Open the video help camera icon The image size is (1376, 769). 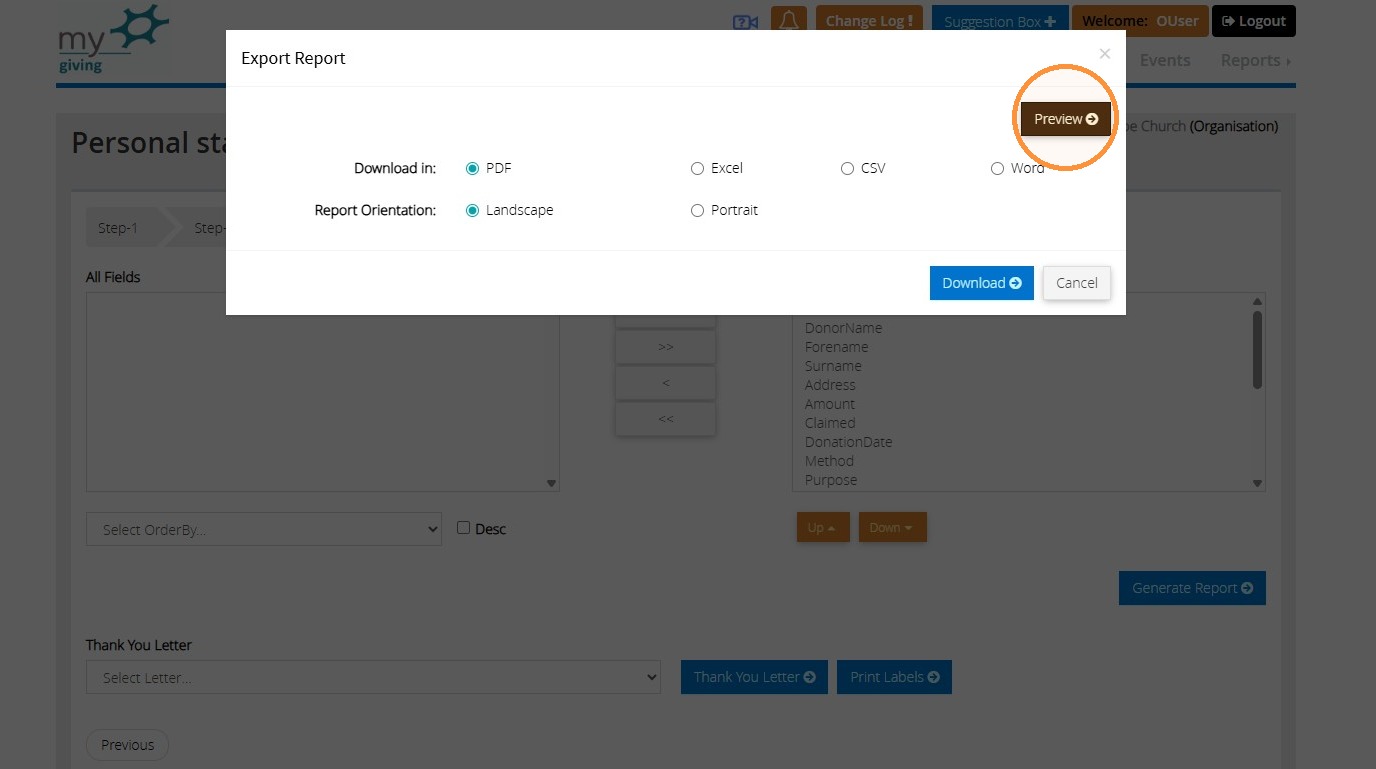[745, 22]
